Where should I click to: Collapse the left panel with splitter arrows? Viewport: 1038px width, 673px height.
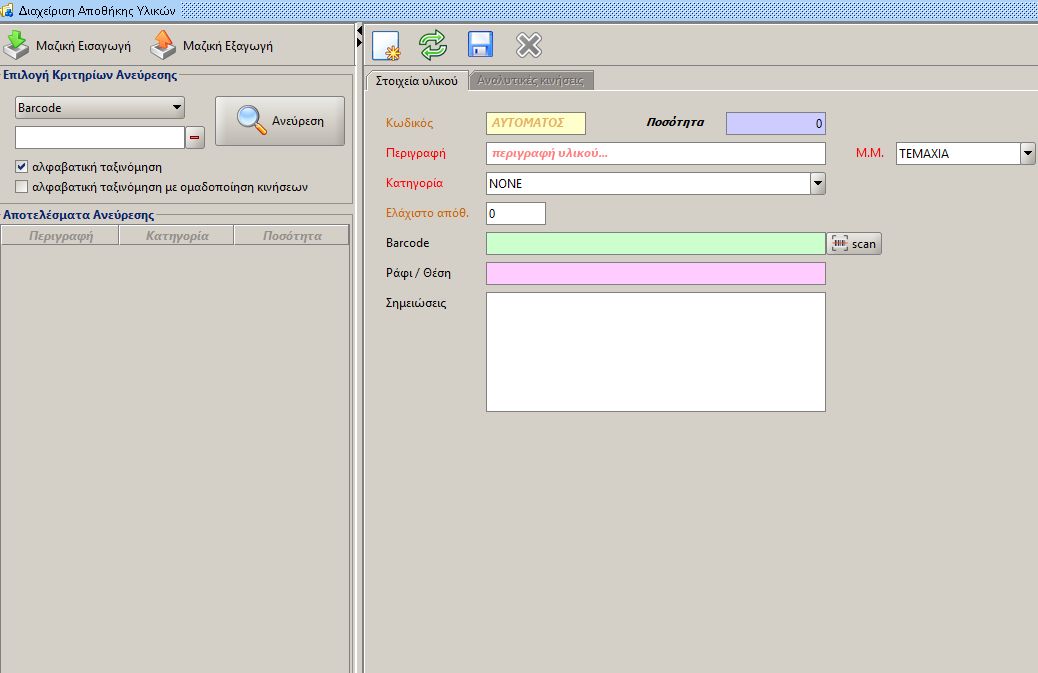(x=359, y=38)
